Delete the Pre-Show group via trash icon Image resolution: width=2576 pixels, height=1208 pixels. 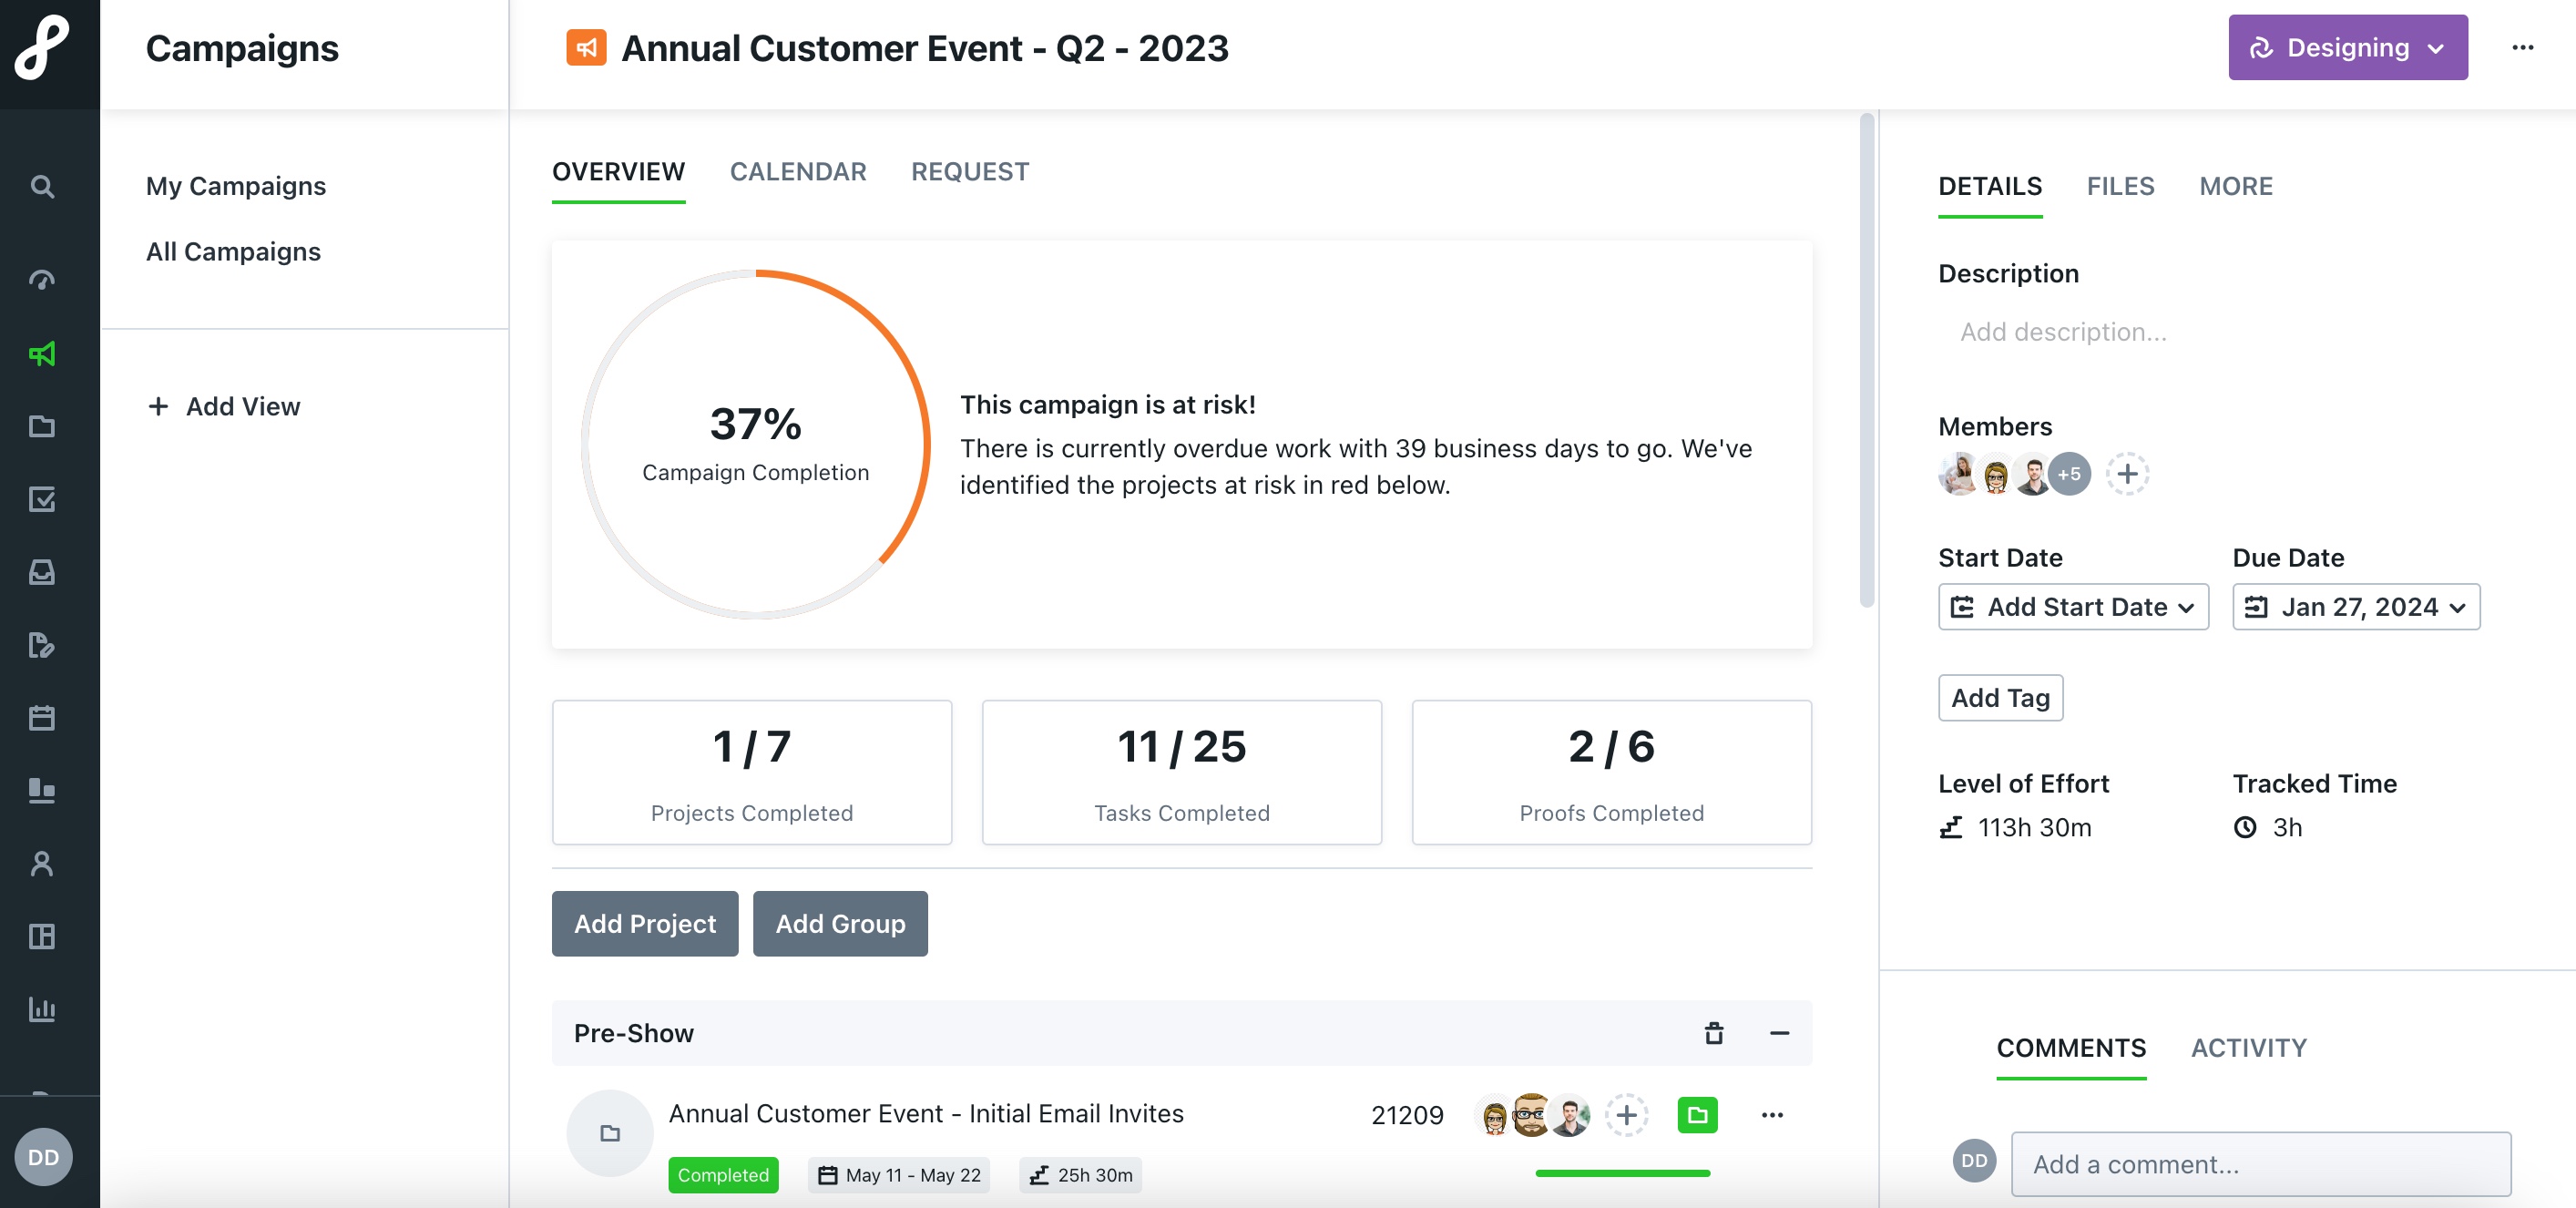pyautogui.click(x=1713, y=1033)
